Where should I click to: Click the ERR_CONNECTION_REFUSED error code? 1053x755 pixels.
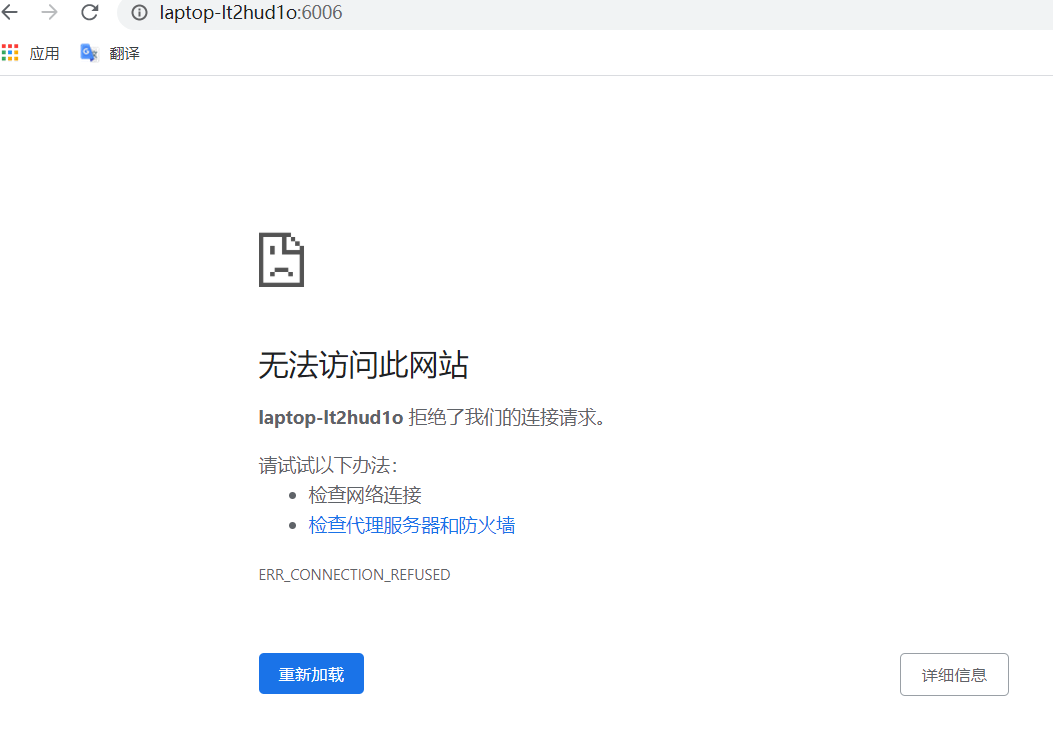pyautogui.click(x=354, y=574)
